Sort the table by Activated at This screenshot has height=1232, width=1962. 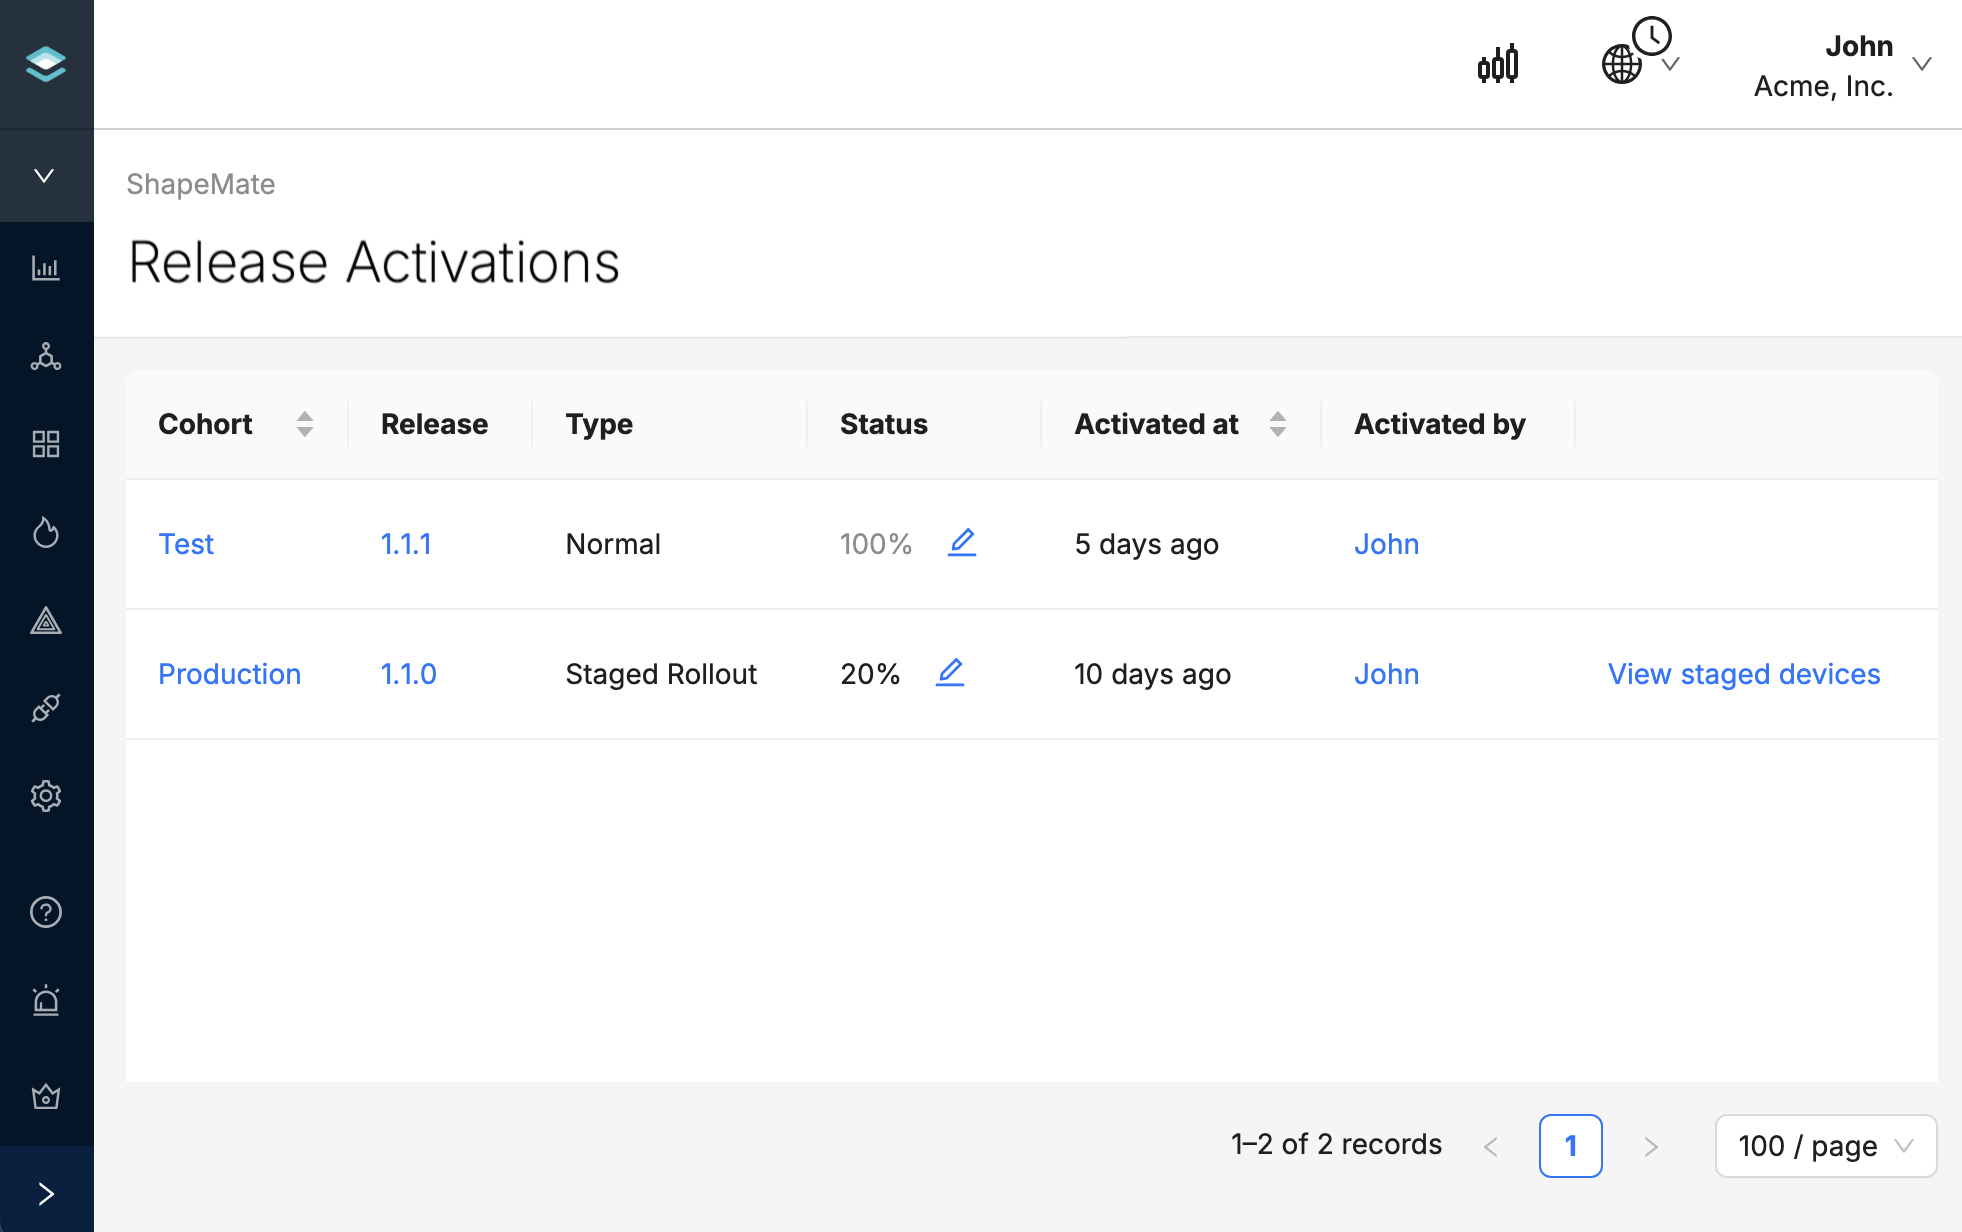(x=1278, y=424)
